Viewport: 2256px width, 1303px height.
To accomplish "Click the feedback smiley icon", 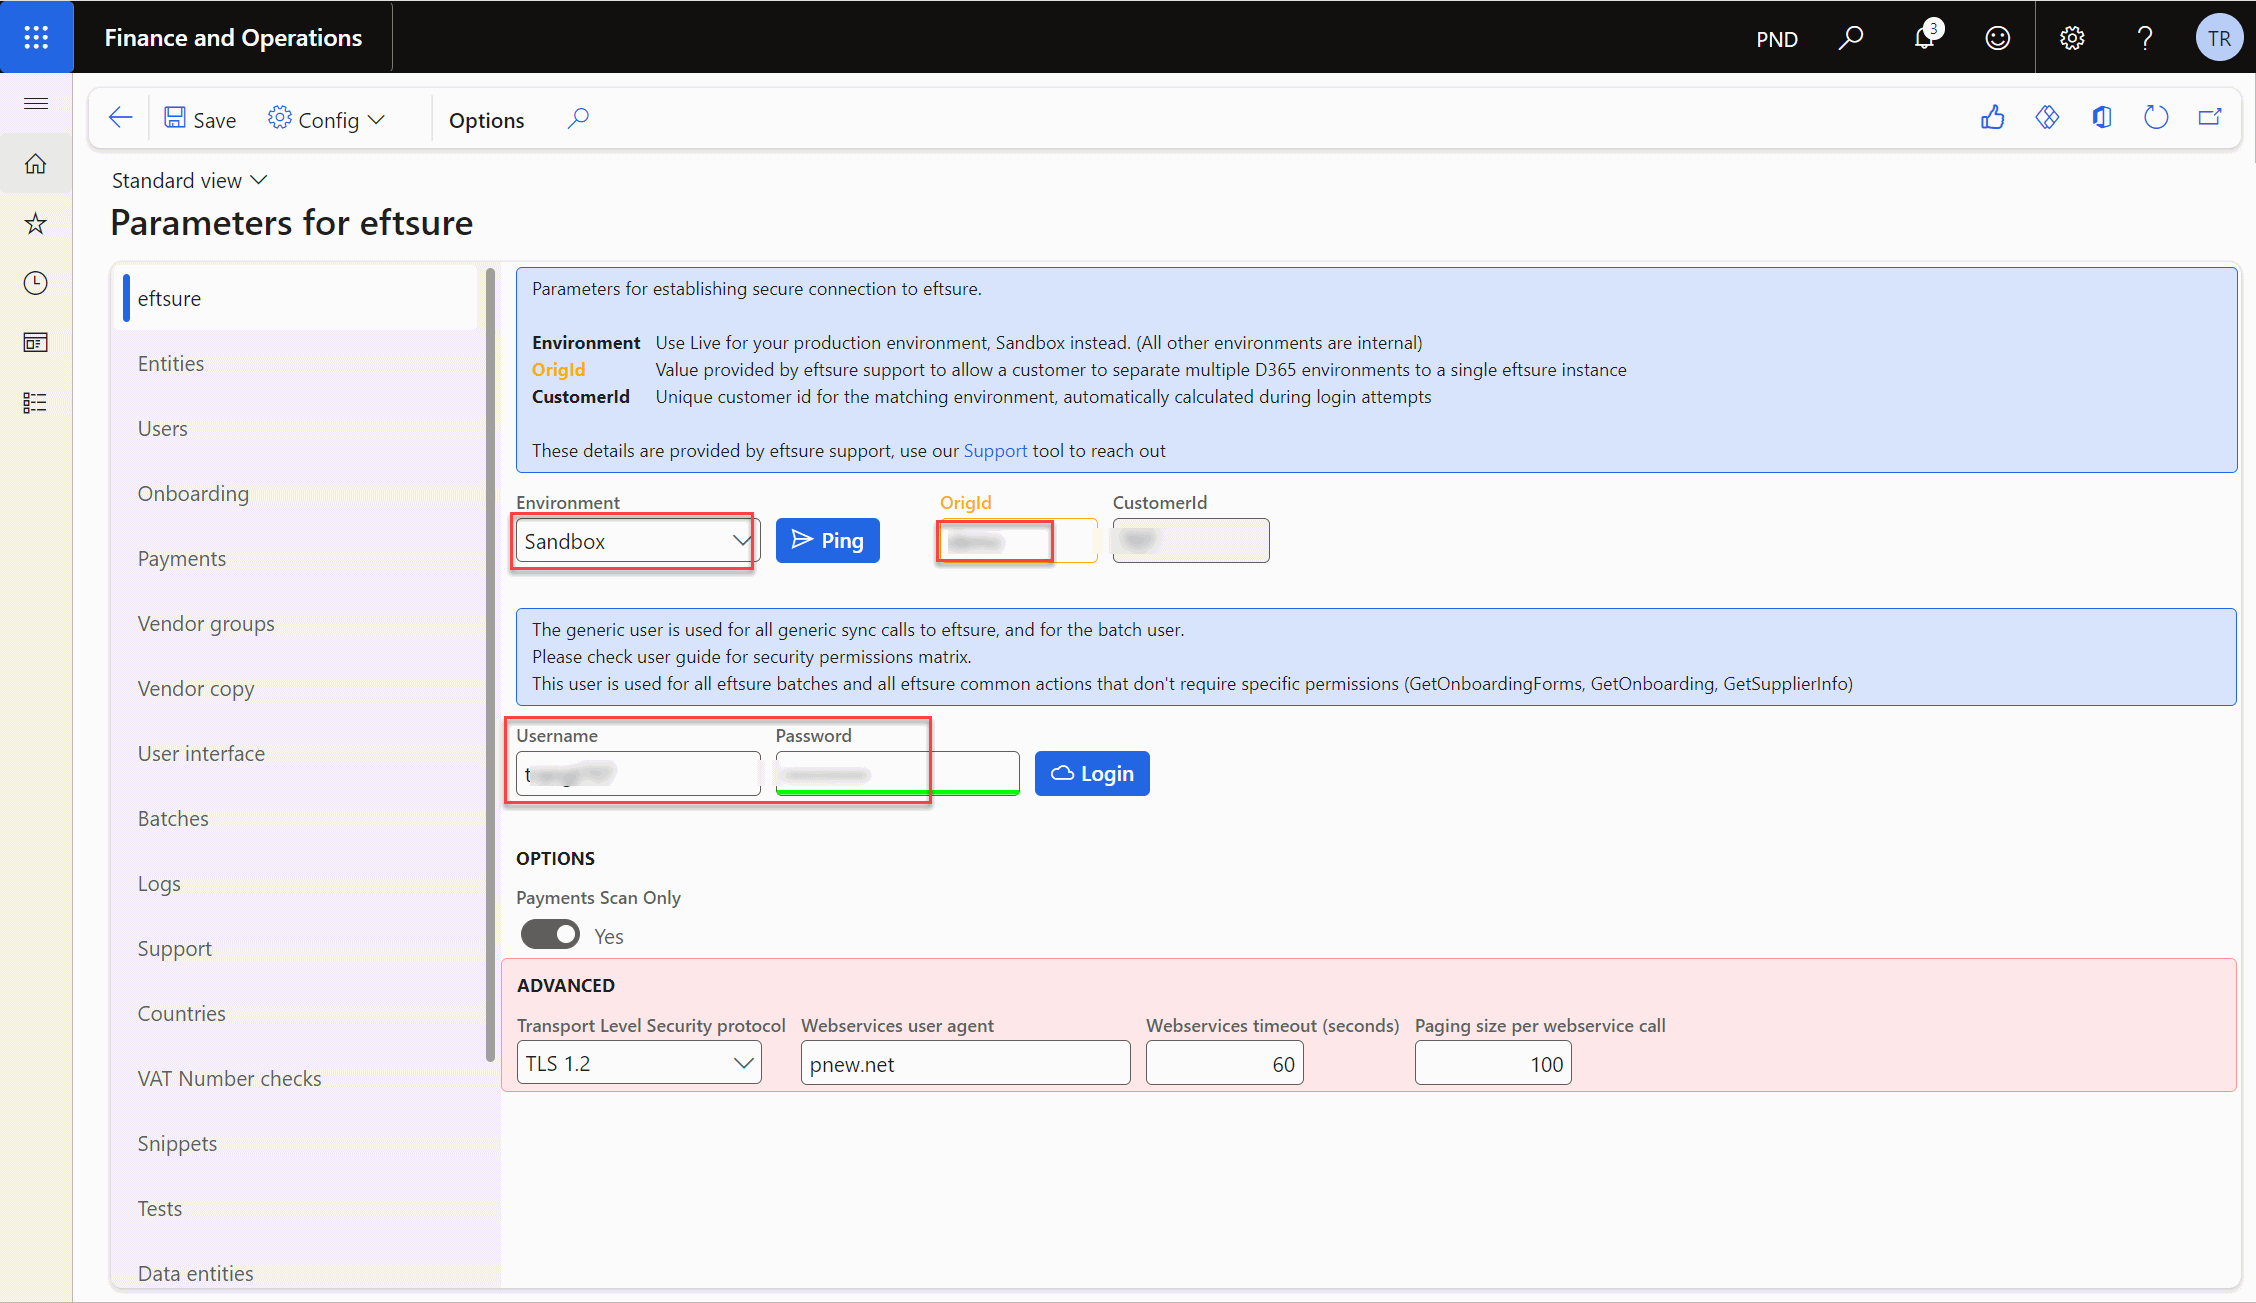I will pos(1998,38).
